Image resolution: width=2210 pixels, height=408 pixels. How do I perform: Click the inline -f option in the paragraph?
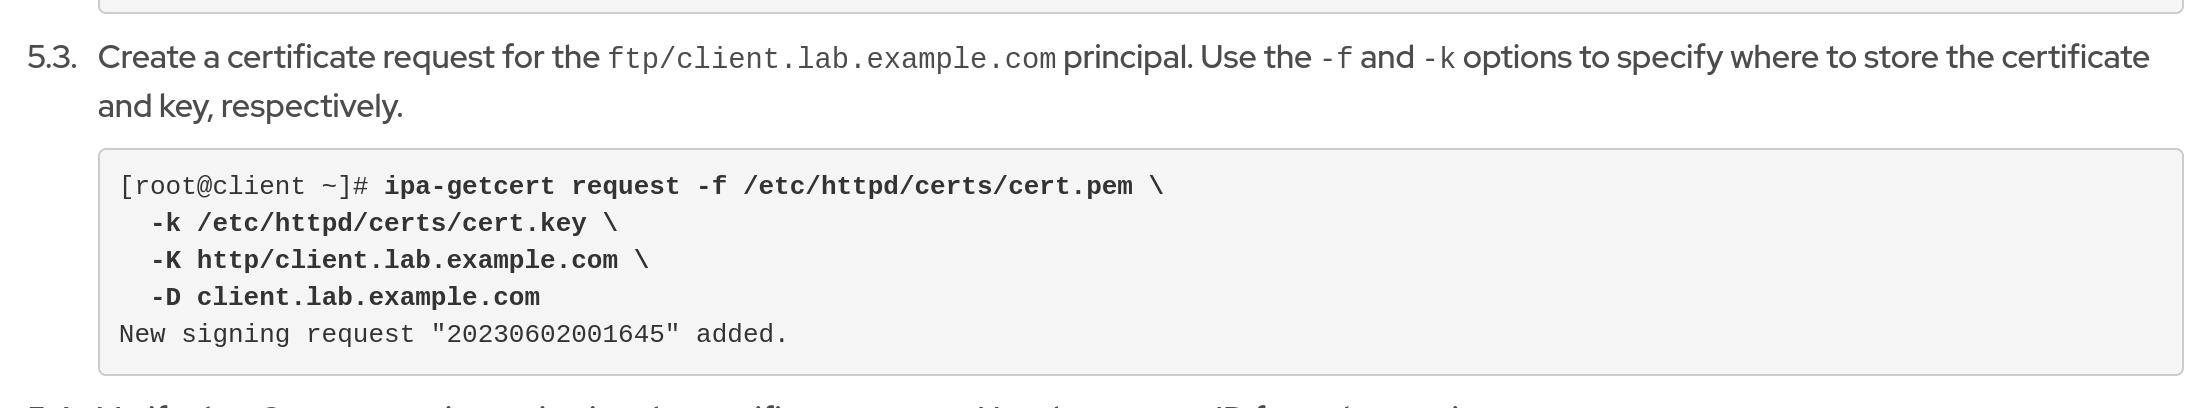[1336, 59]
